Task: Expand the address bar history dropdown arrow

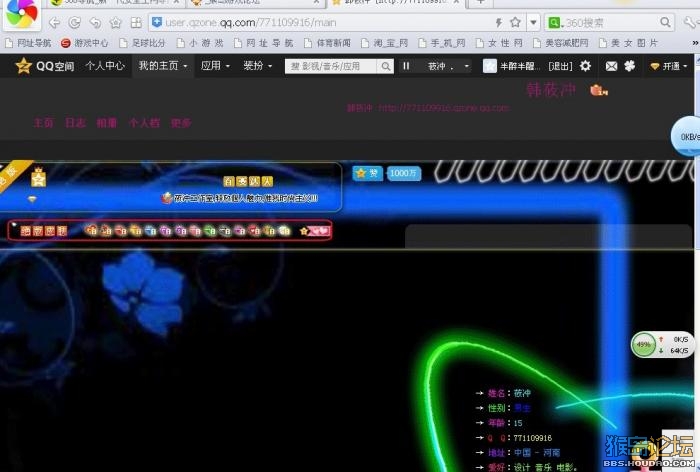Action: (533, 22)
